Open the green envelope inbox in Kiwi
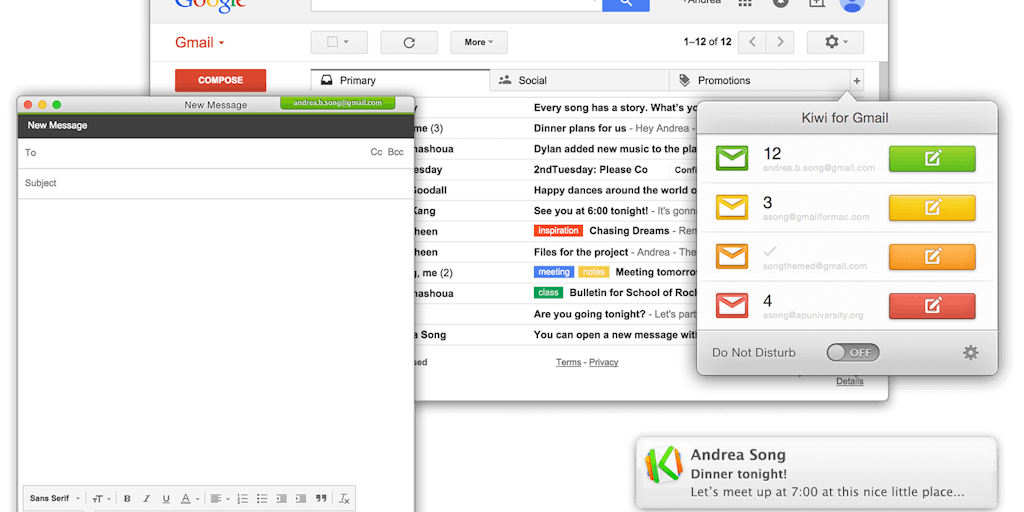1024x512 pixels. click(x=731, y=159)
